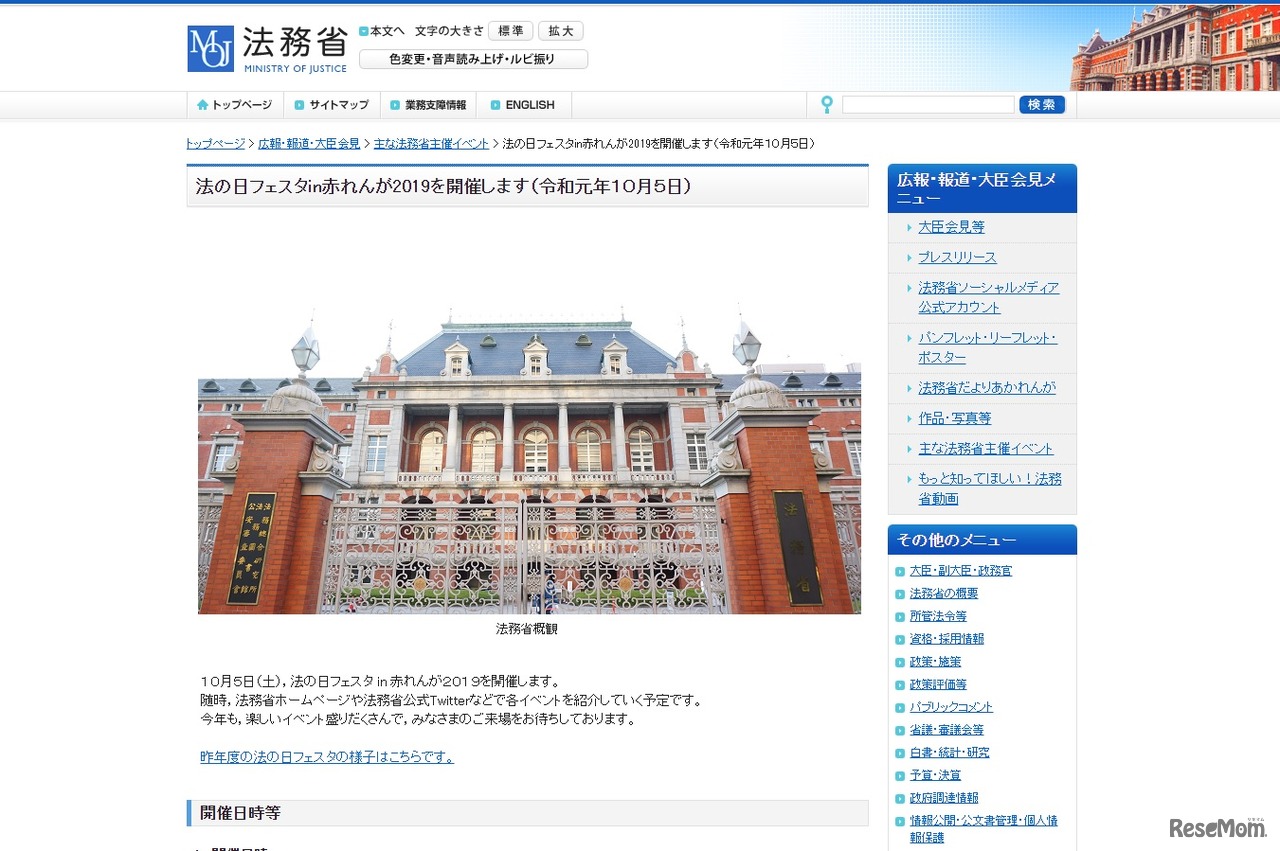Viewport: 1280px width, 851px height.
Task: Click the teal search pin icon
Action: (x=826, y=104)
